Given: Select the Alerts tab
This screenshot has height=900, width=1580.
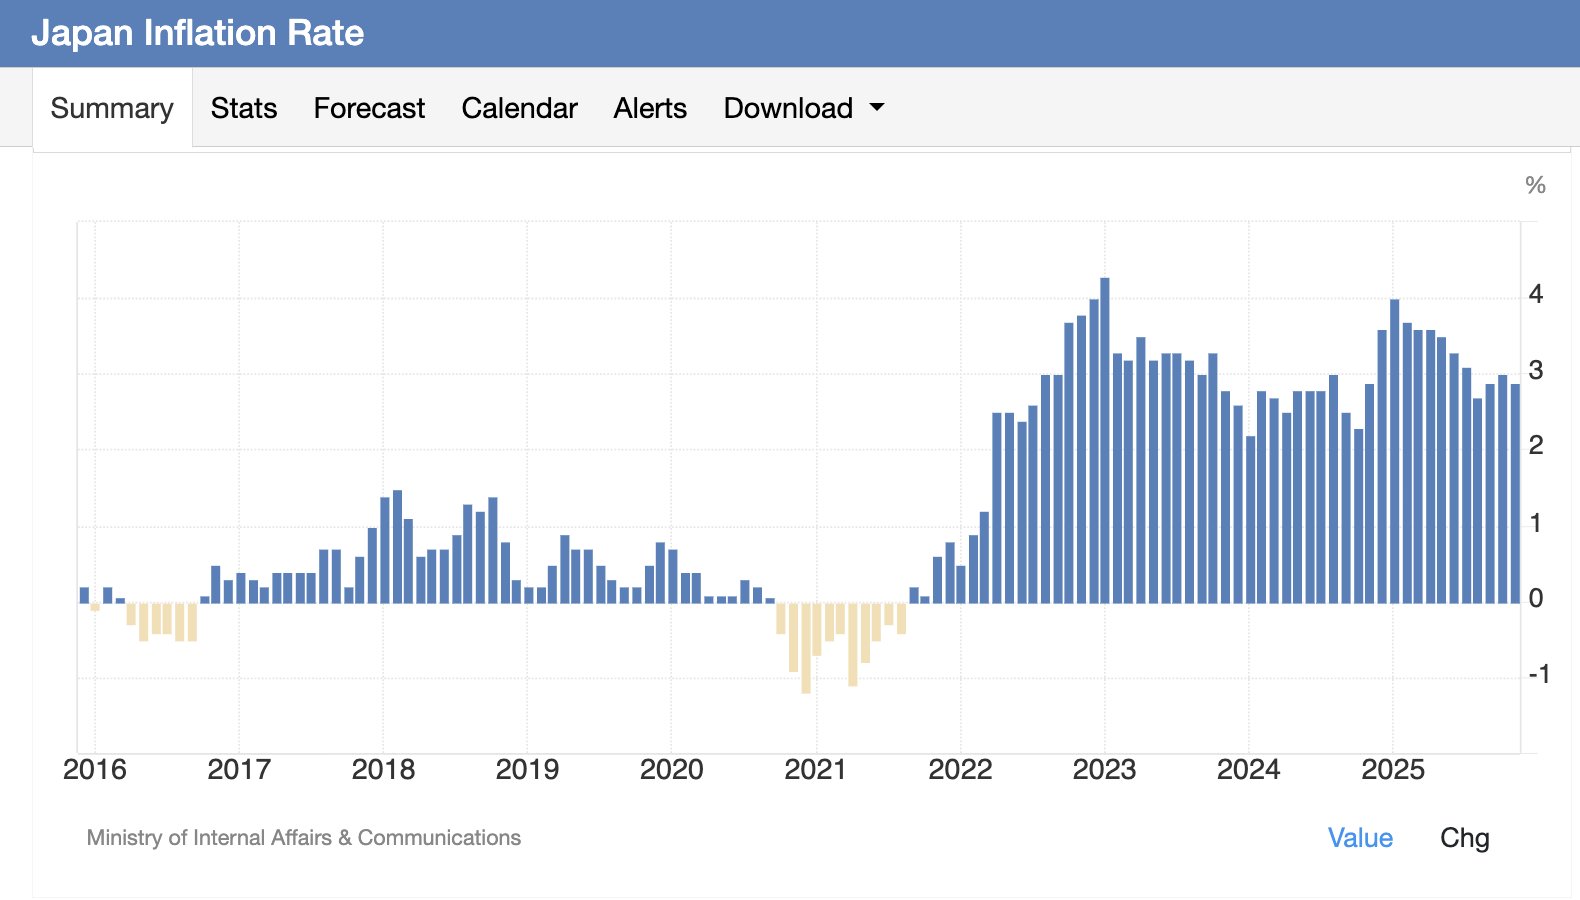Looking at the screenshot, I should 650,108.
